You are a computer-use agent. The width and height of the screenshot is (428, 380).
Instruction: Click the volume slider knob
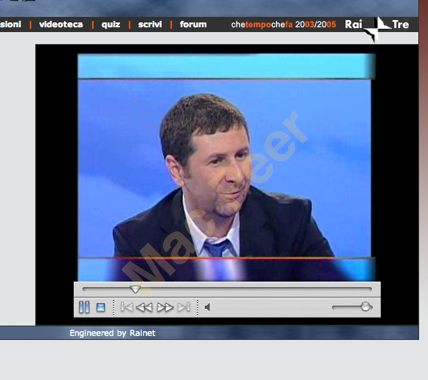(366, 307)
